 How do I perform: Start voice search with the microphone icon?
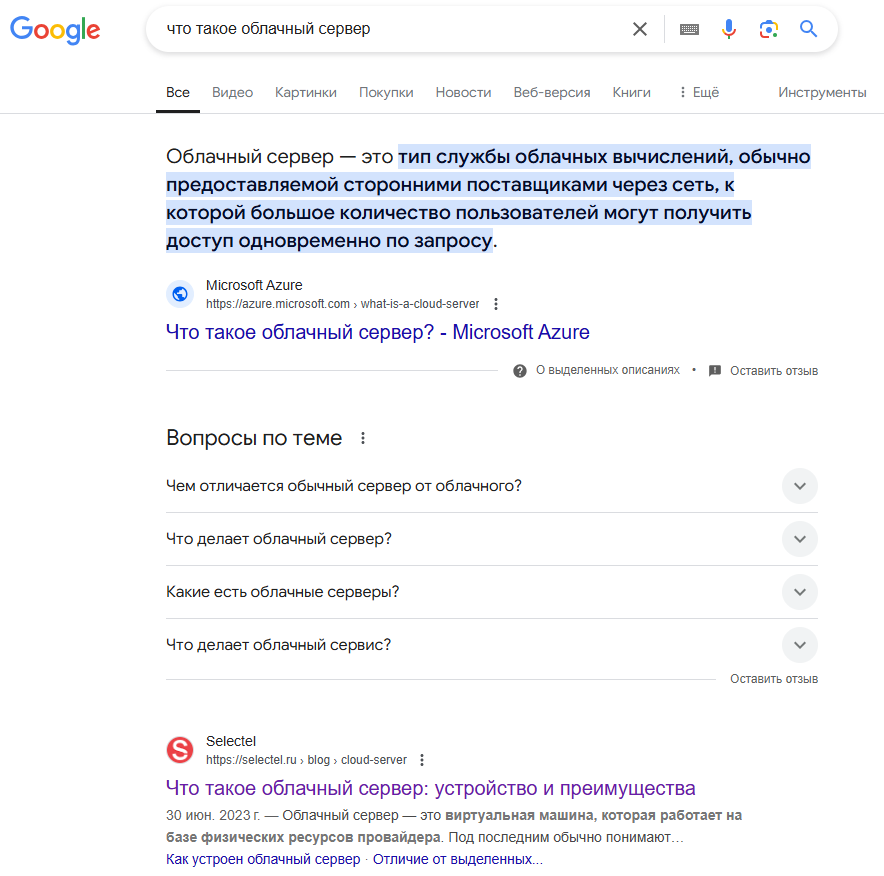[728, 29]
